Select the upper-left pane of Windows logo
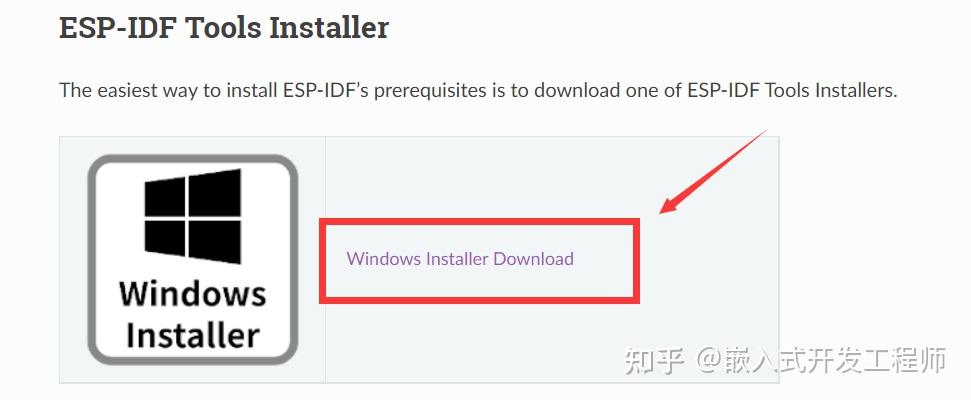 point(165,198)
